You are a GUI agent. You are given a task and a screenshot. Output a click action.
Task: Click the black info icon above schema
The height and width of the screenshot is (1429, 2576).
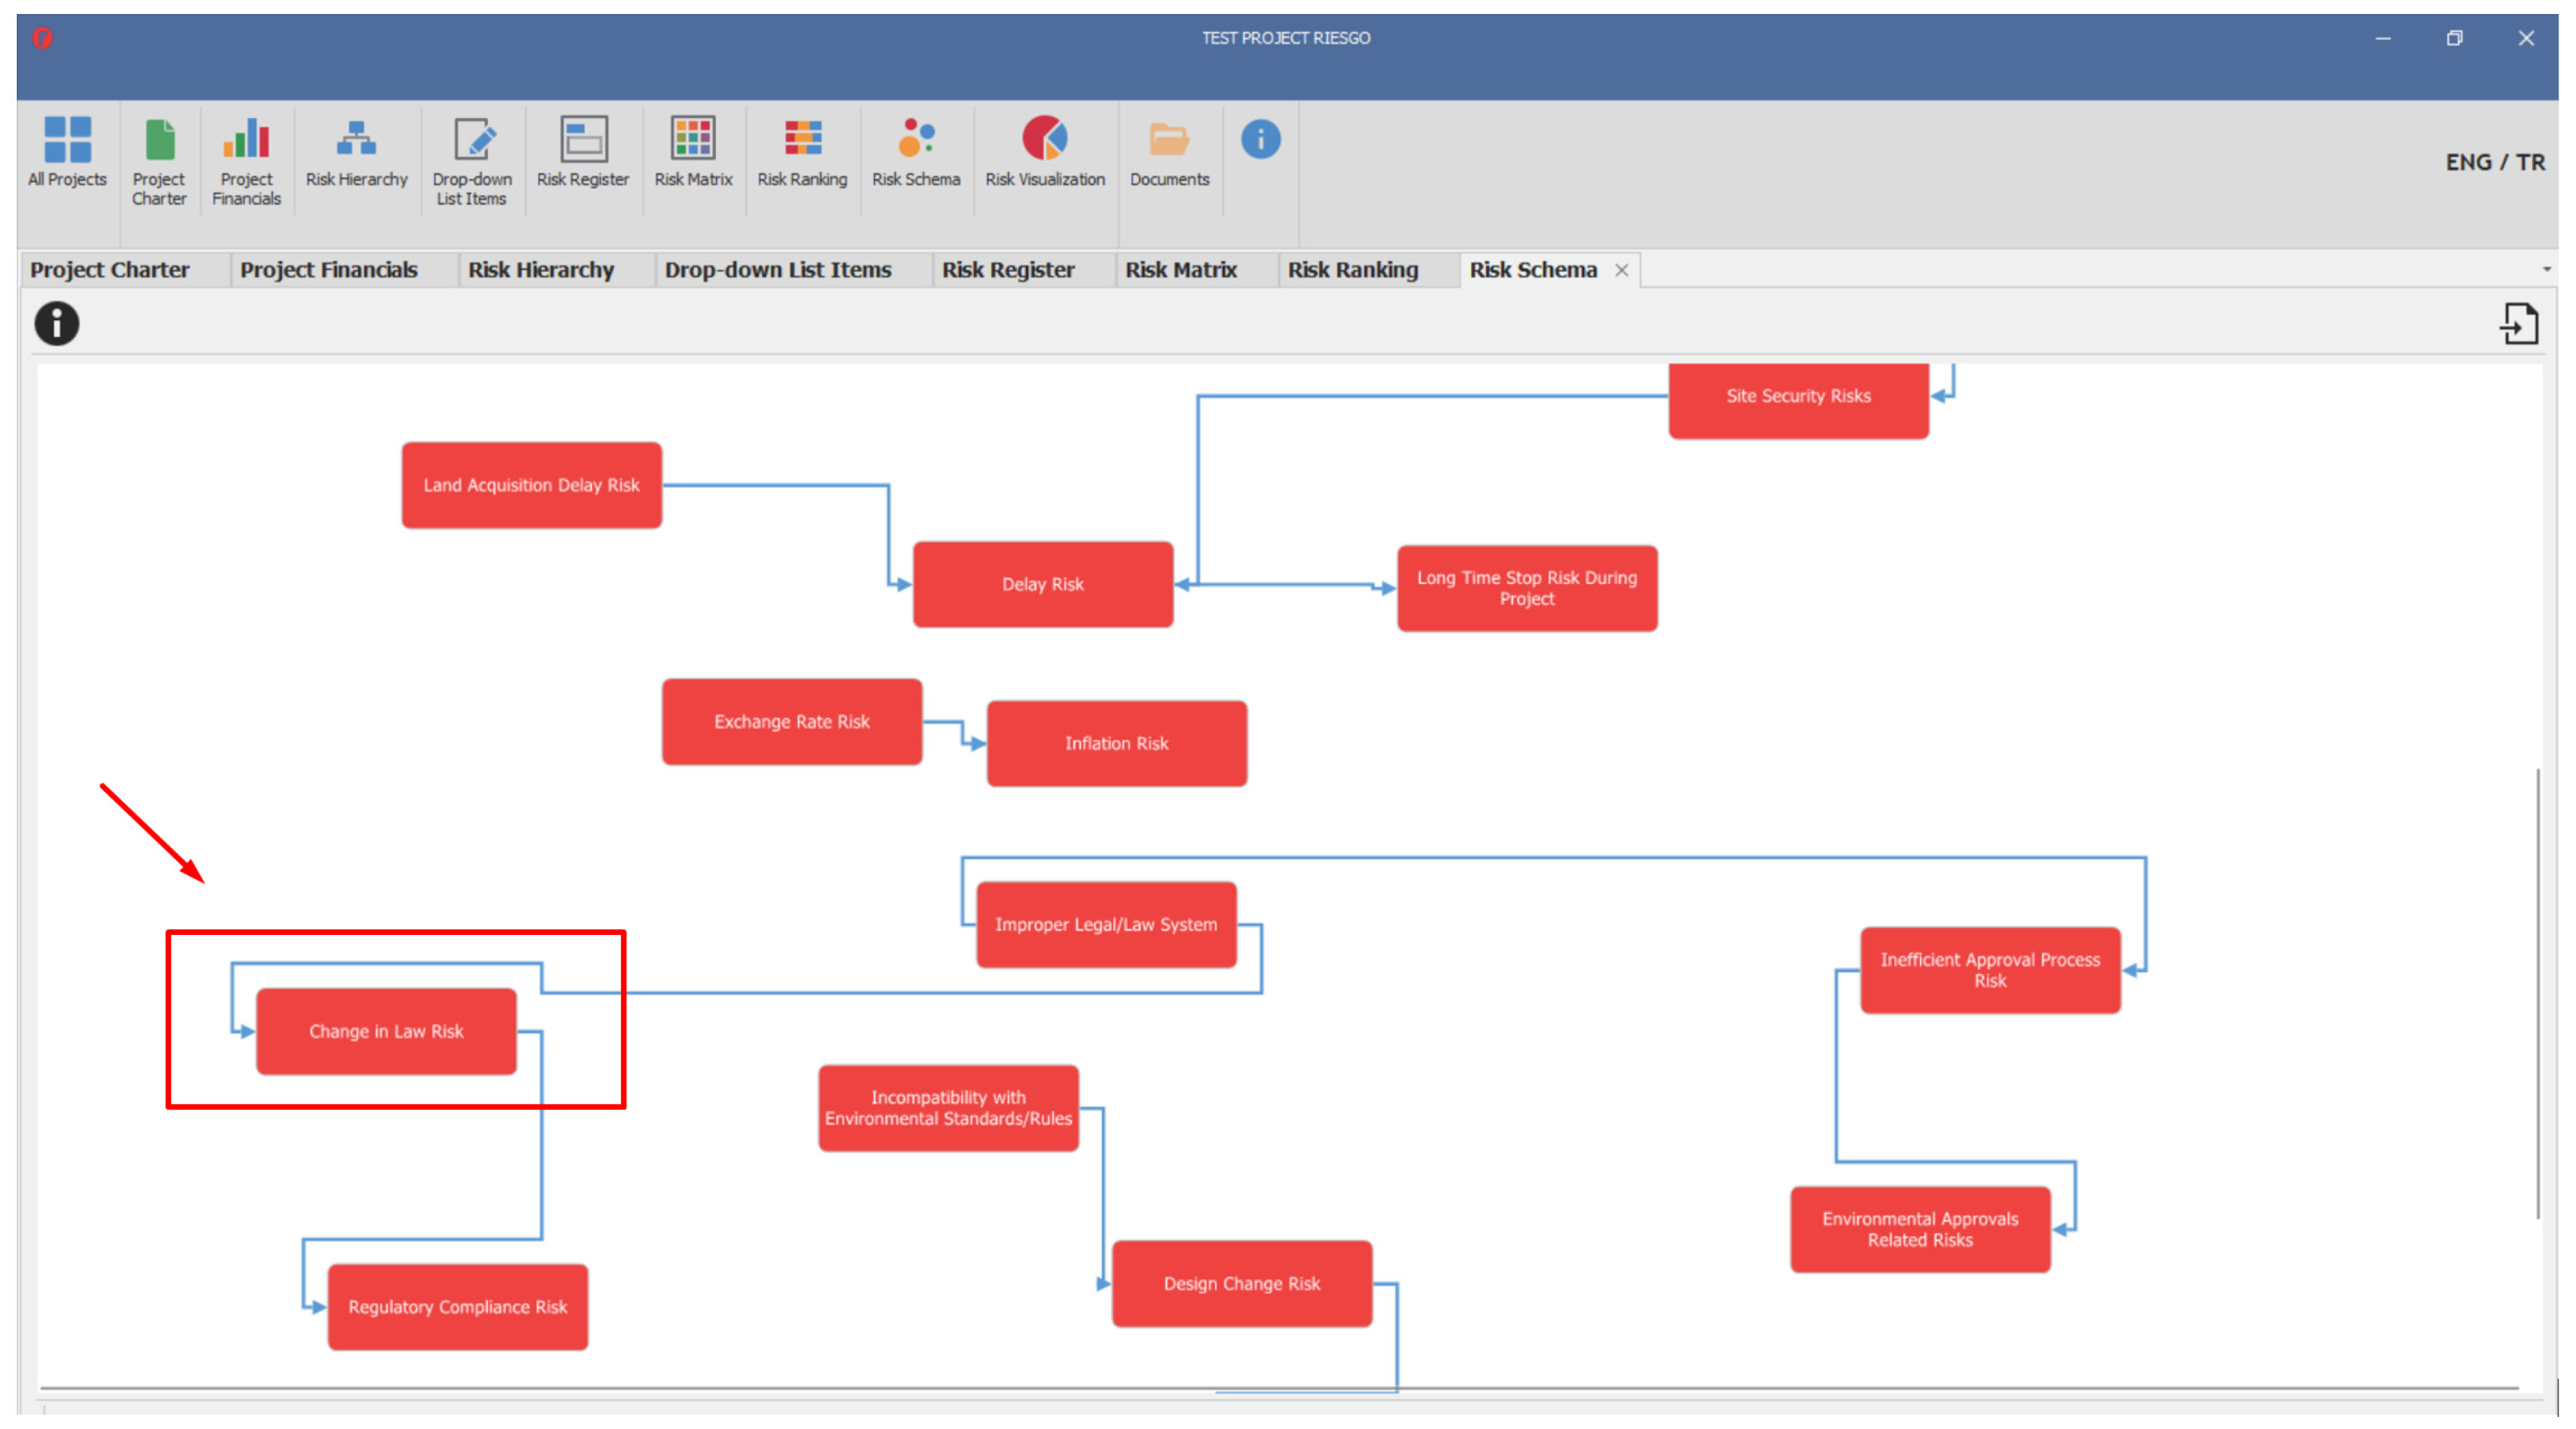pos(57,324)
